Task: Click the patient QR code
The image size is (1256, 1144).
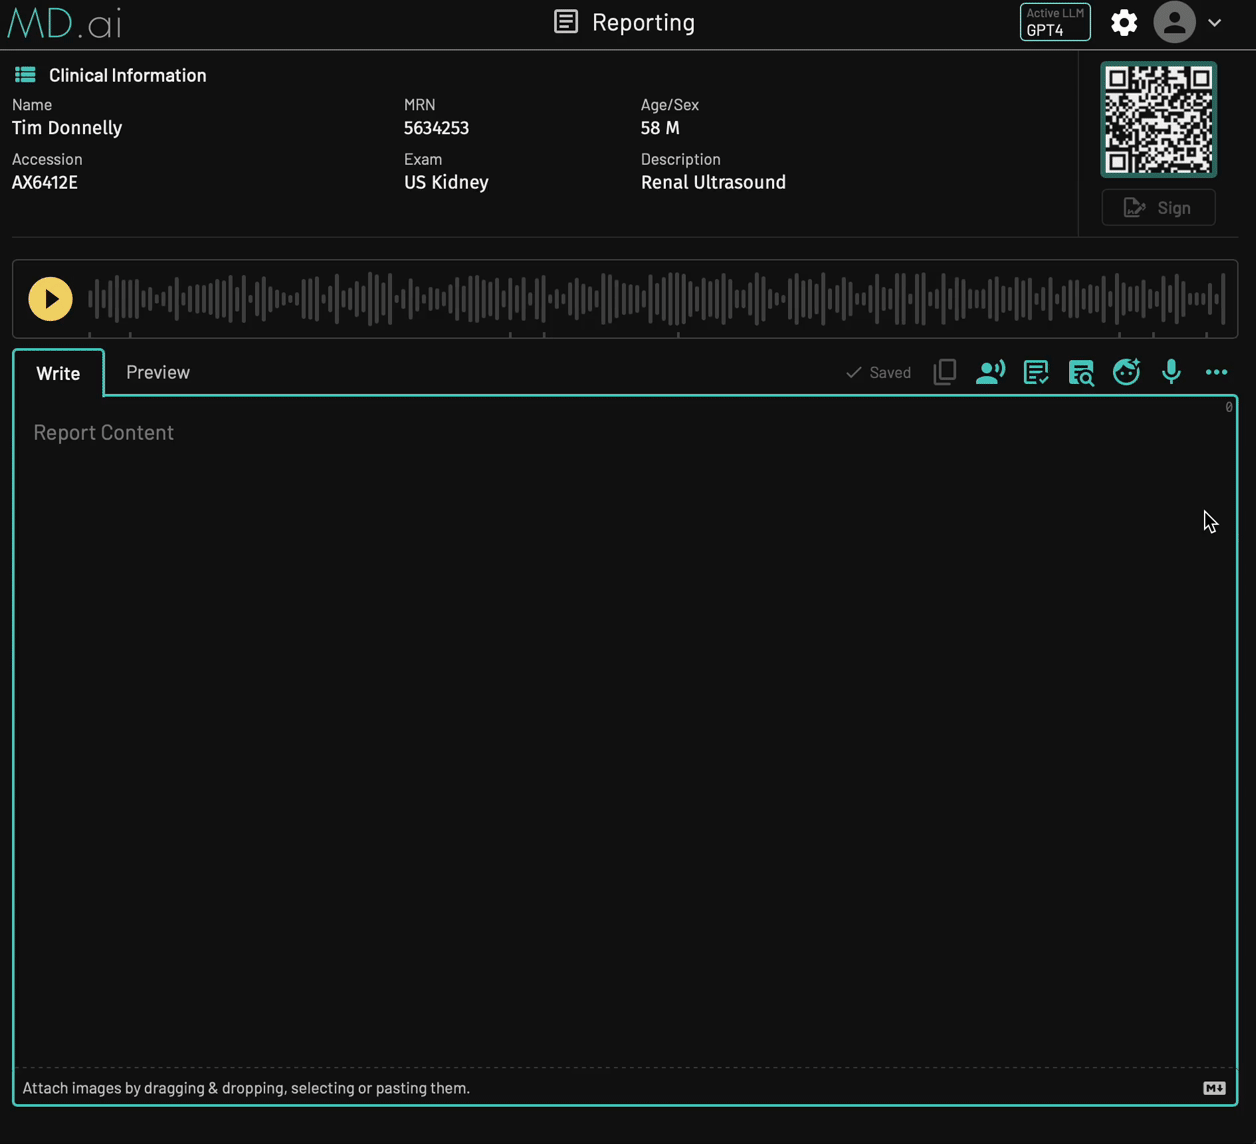Action: click(x=1158, y=120)
